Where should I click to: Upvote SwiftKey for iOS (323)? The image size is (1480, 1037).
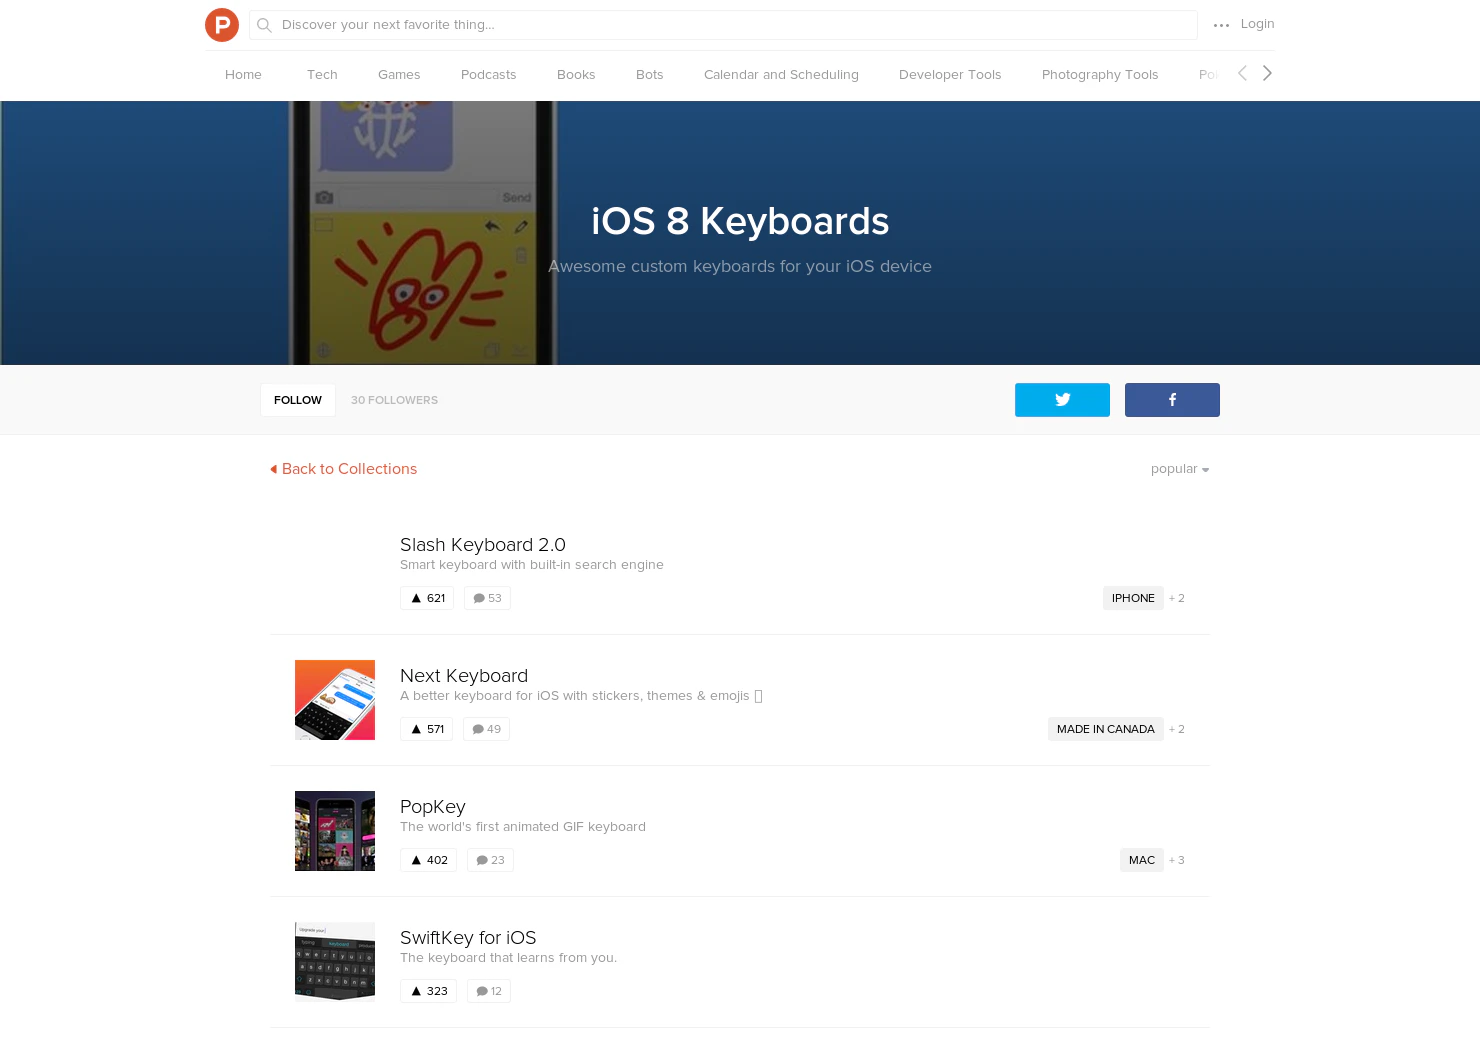[428, 991]
